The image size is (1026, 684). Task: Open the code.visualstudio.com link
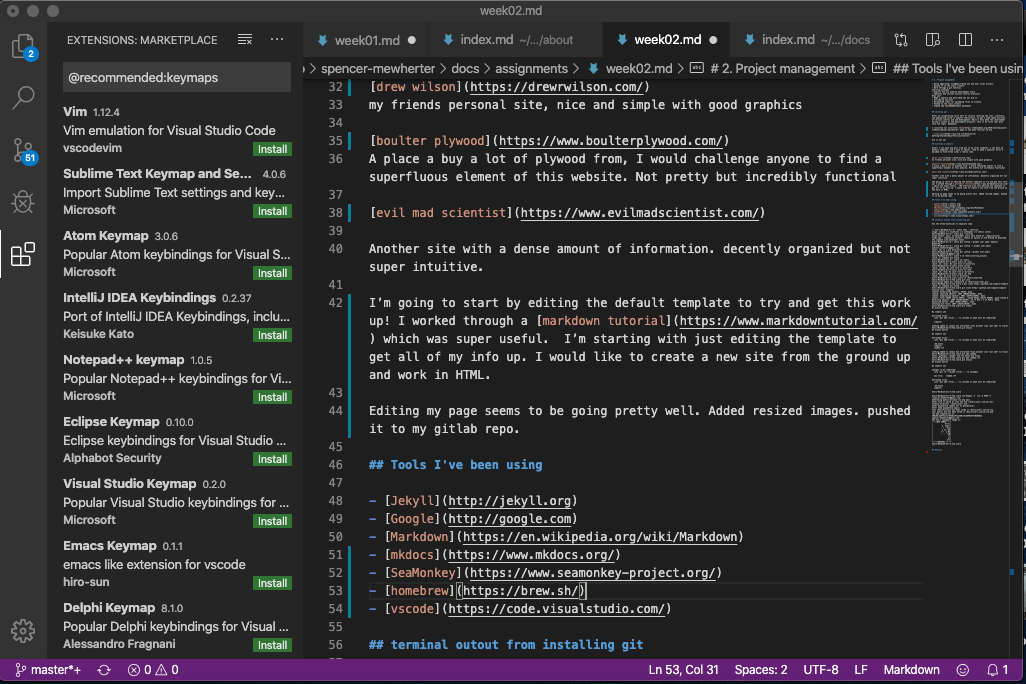click(x=557, y=609)
